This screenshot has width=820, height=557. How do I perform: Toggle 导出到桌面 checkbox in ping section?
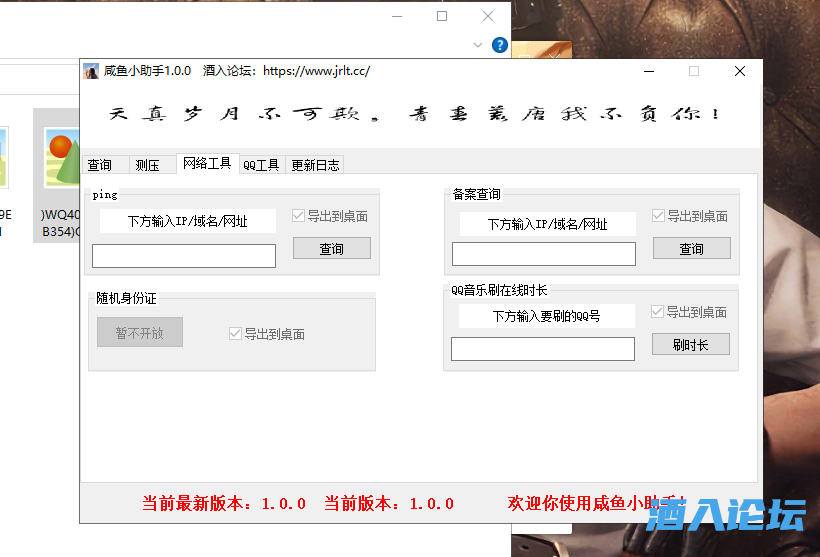(299, 216)
